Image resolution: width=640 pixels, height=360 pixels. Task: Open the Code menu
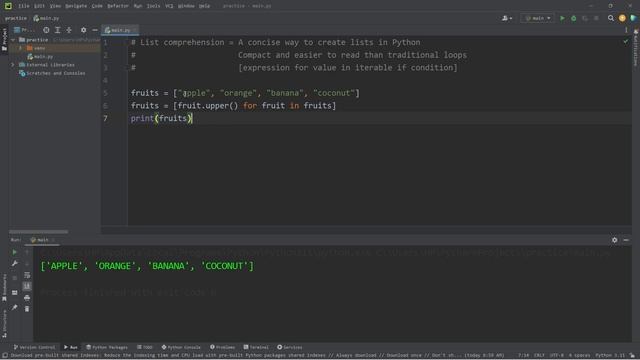point(97,6)
